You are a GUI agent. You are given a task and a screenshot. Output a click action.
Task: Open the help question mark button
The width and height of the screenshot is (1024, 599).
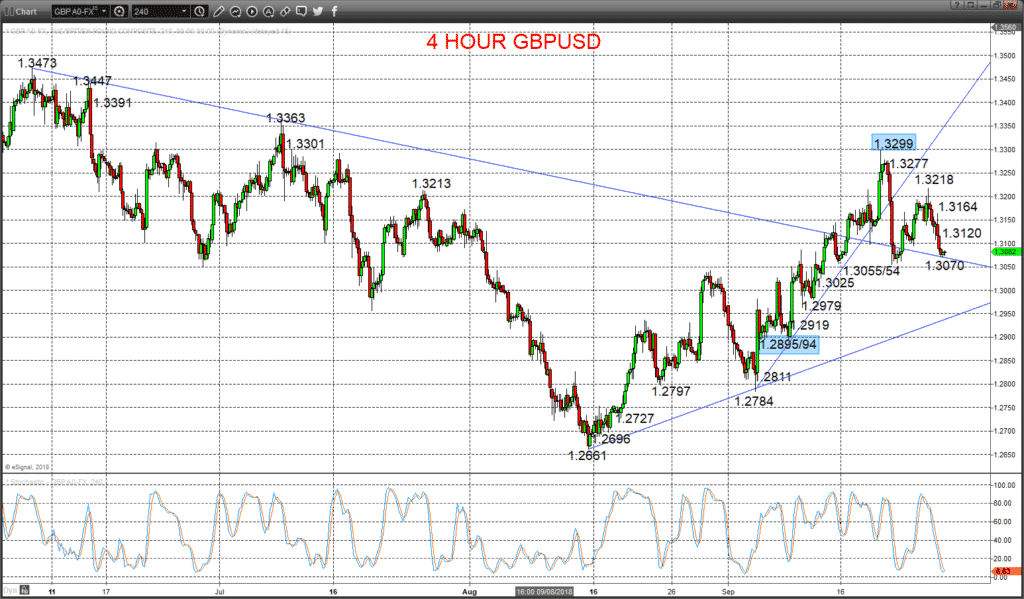pyautogui.click(x=957, y=5)
